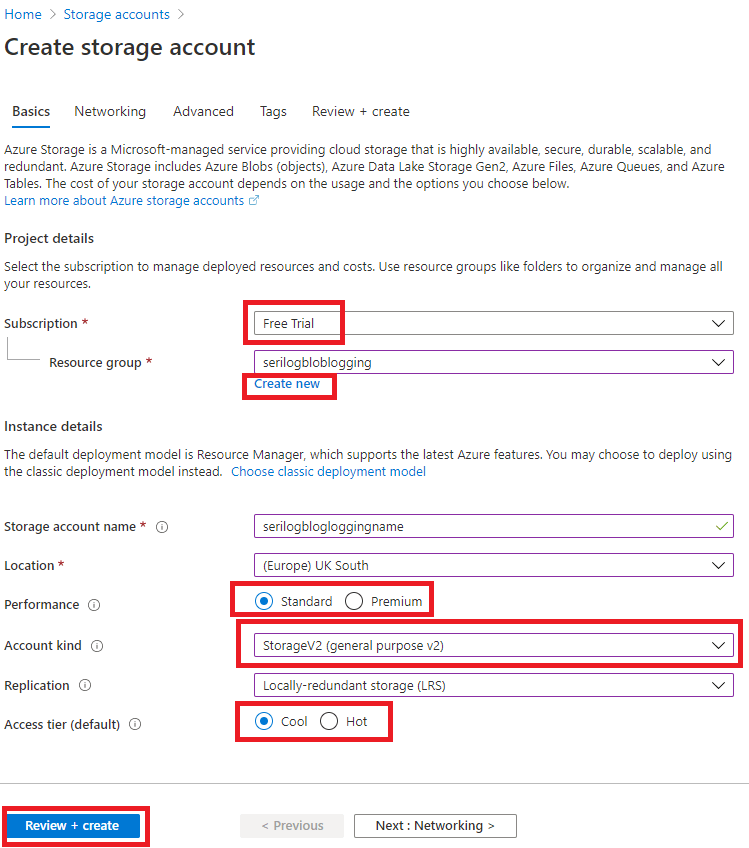This screenshot has height=848, width=749.
Task: Switch to the Networking tab
Action: pyautogui.click(x=110, y=112)
